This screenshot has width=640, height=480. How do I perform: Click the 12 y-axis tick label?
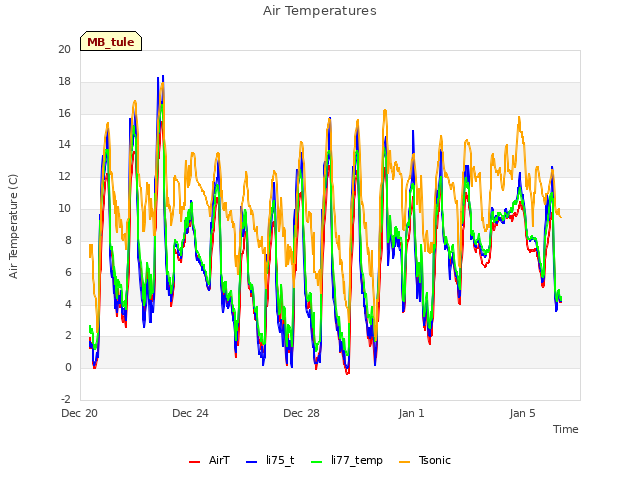[64, 177]
